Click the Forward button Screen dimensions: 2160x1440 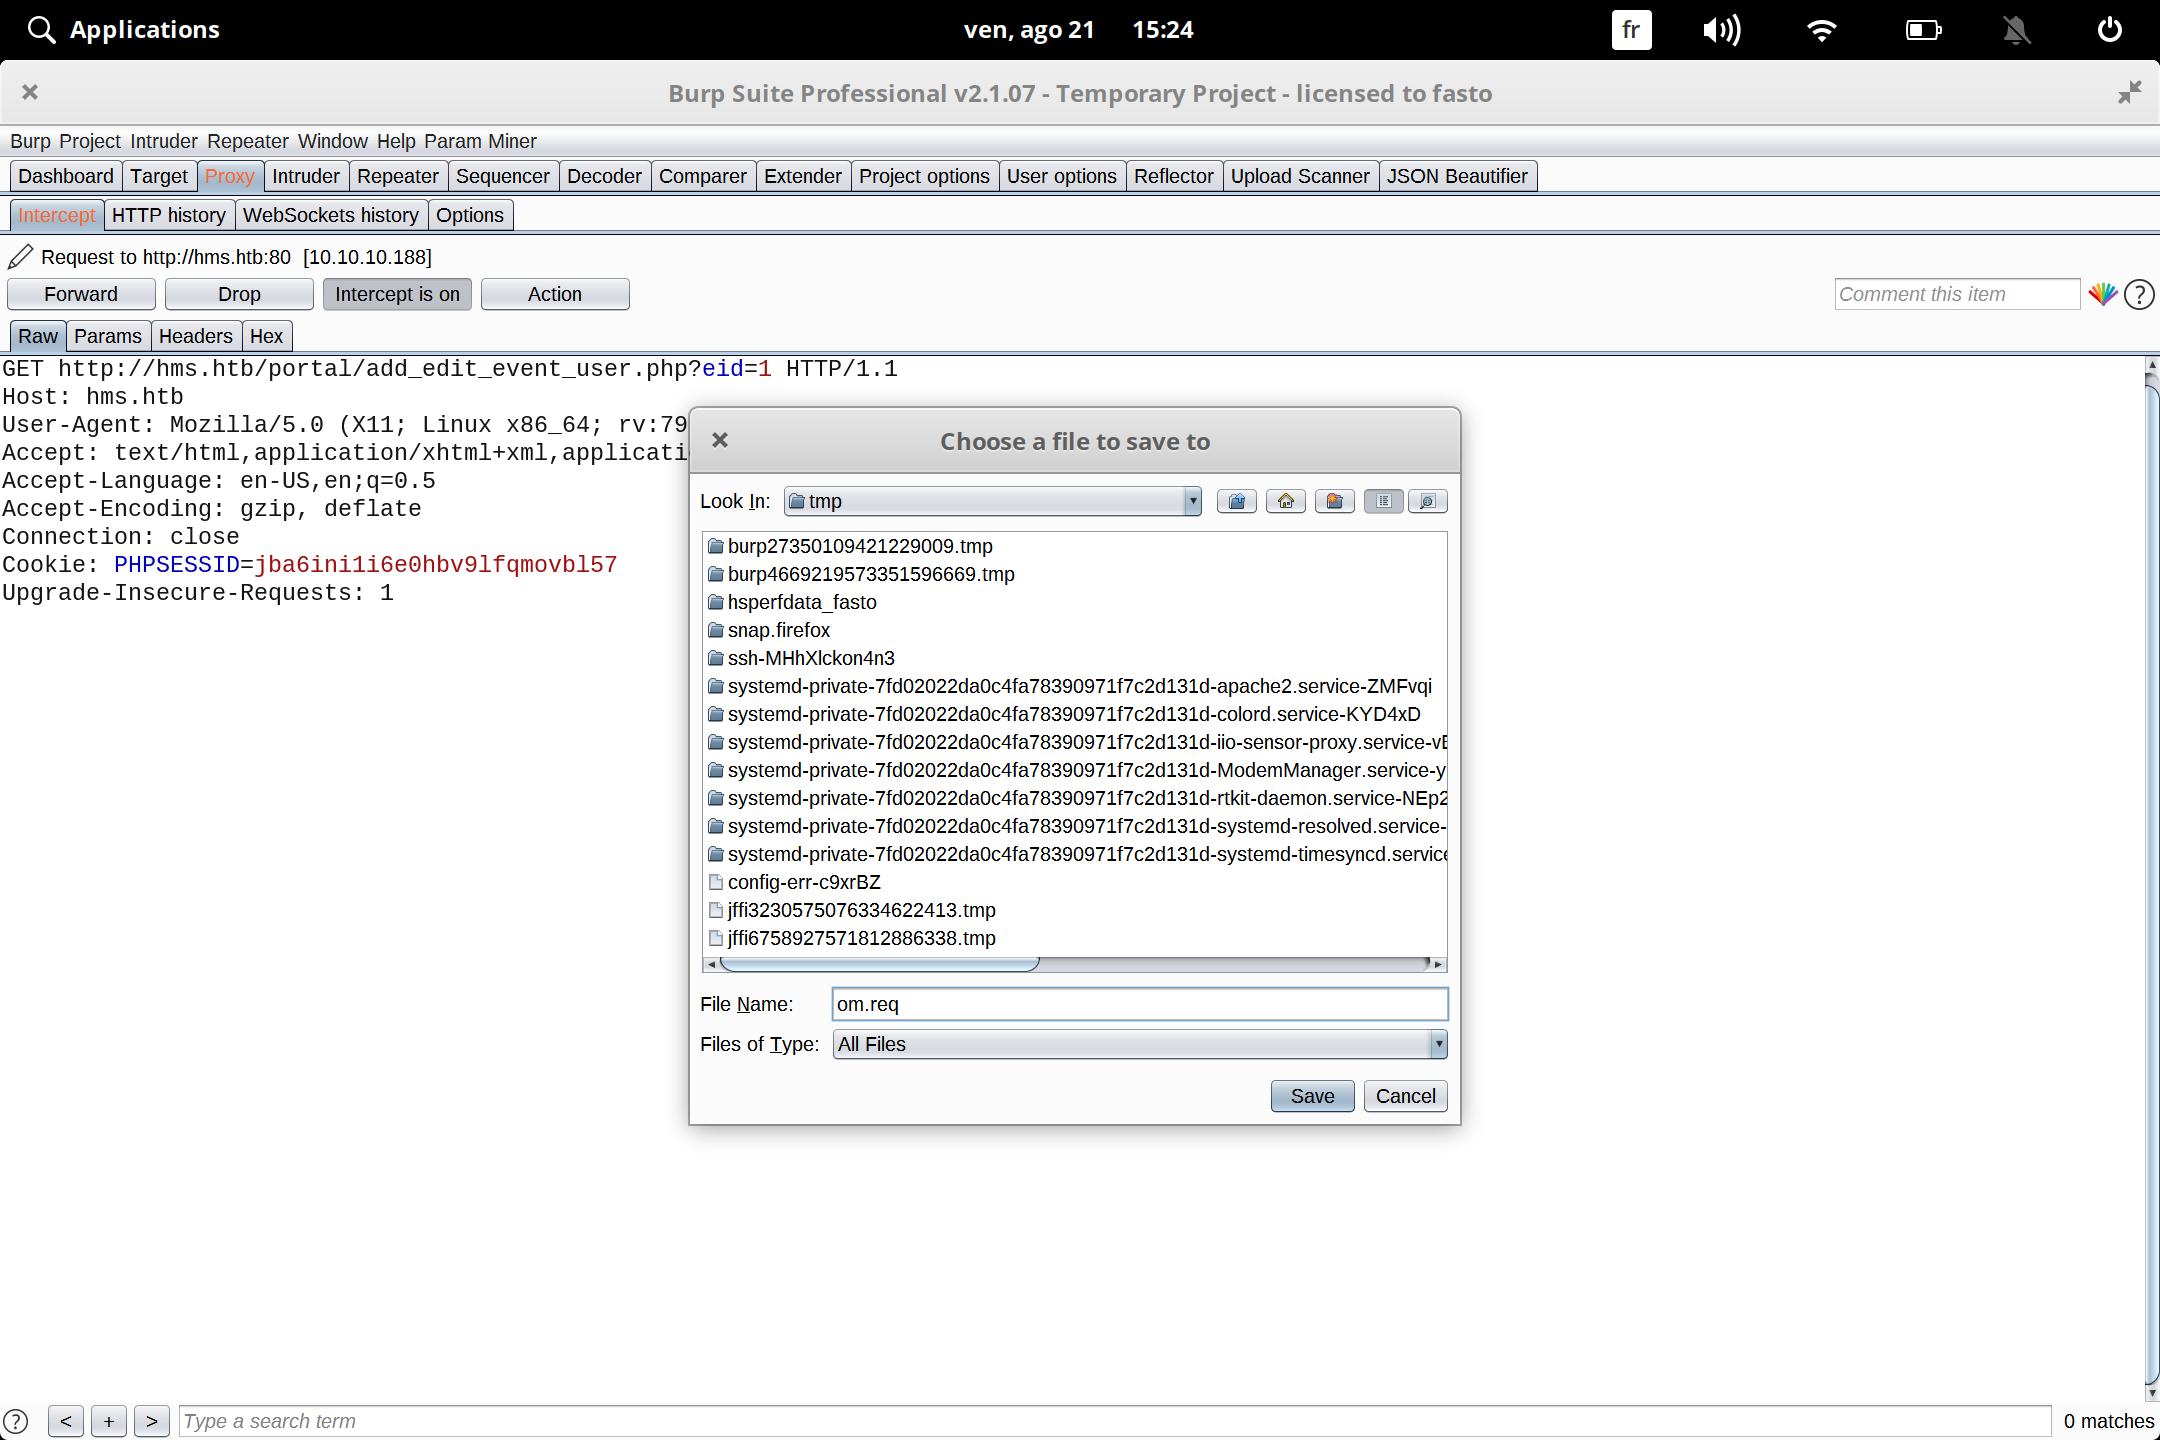click(x=81, y=294)
